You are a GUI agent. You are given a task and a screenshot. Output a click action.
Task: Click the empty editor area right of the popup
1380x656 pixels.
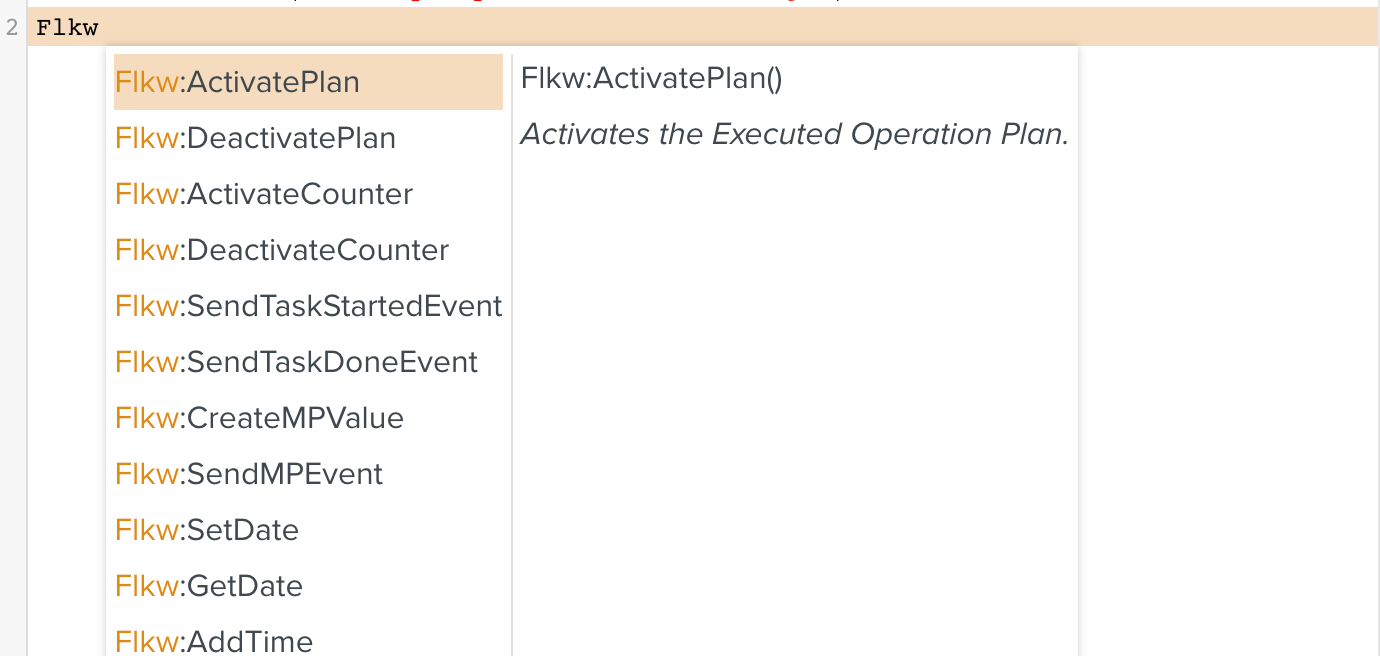(x=1230, y=350)
